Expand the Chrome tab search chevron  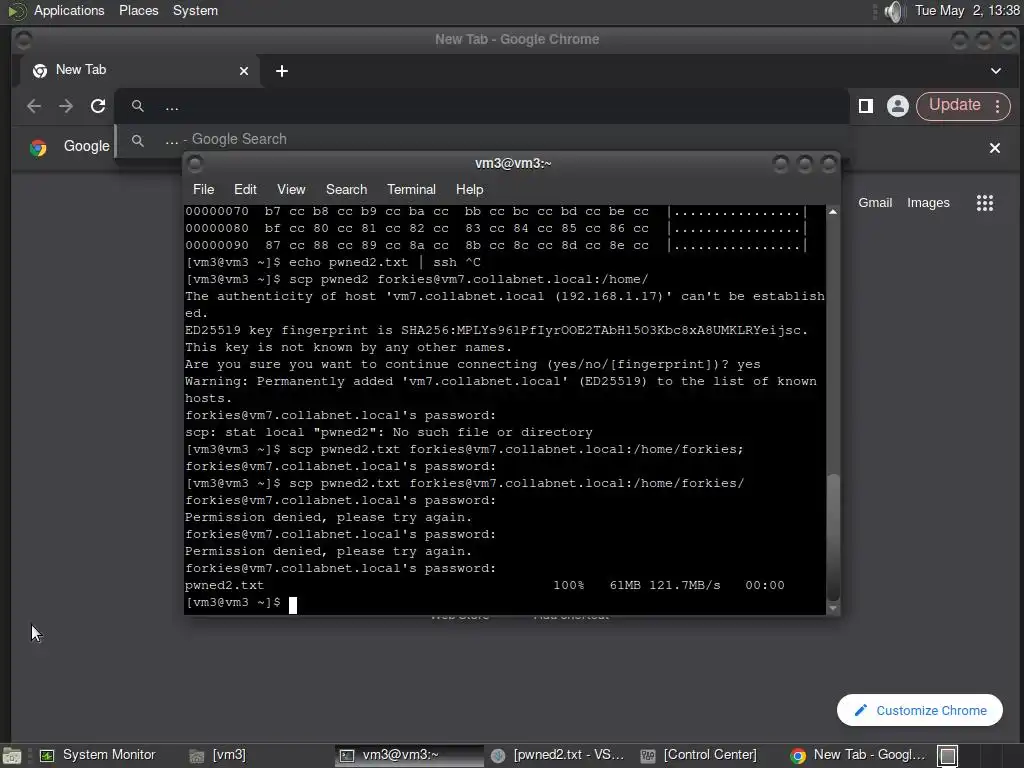[996, 71]
